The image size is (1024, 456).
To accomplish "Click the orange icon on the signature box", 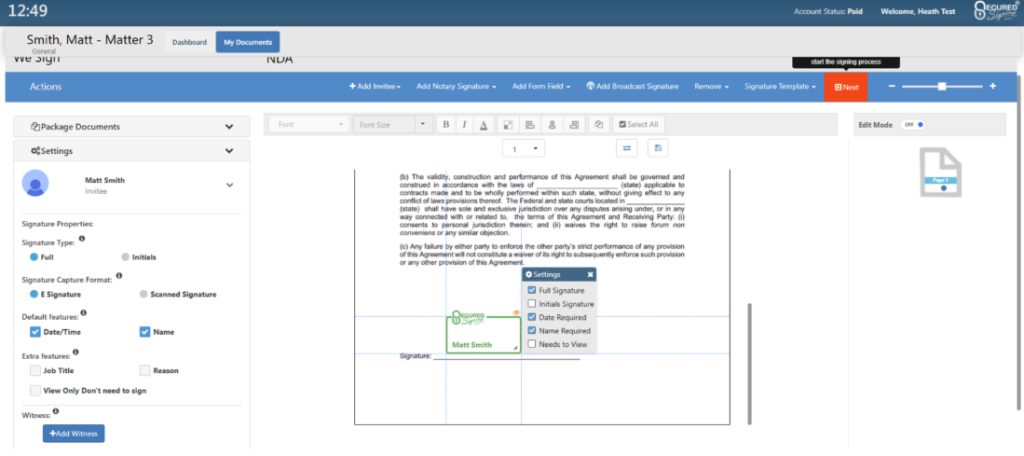I will (515, 314).
